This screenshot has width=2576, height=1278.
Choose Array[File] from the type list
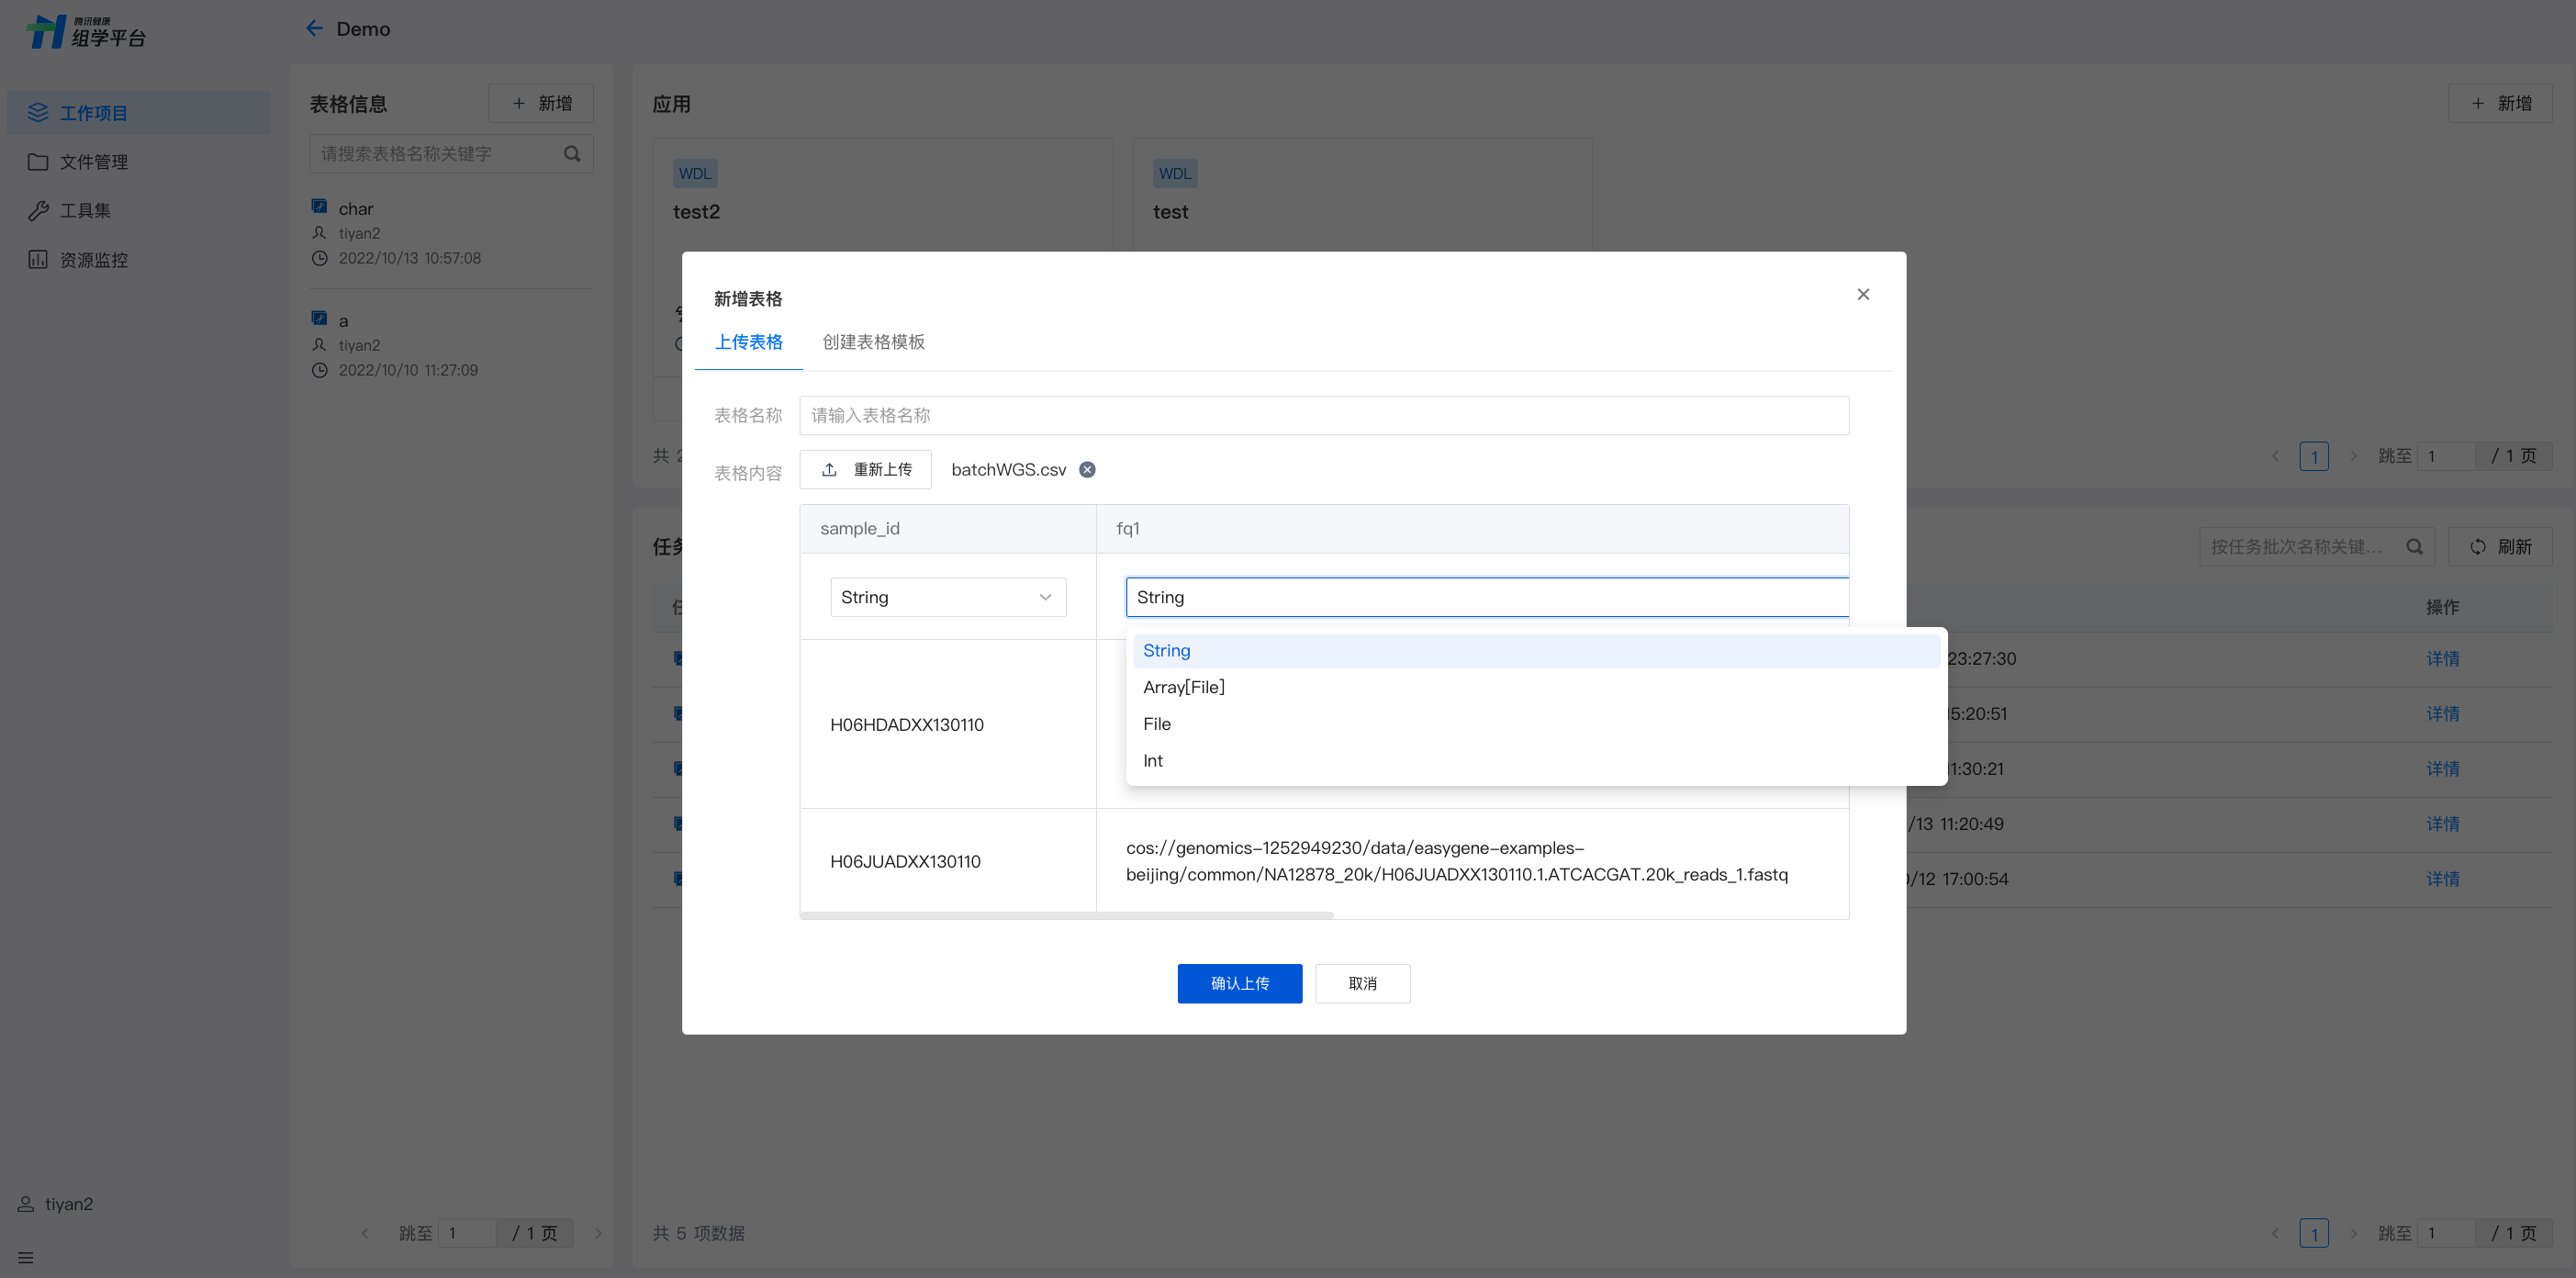(1183, 687)
